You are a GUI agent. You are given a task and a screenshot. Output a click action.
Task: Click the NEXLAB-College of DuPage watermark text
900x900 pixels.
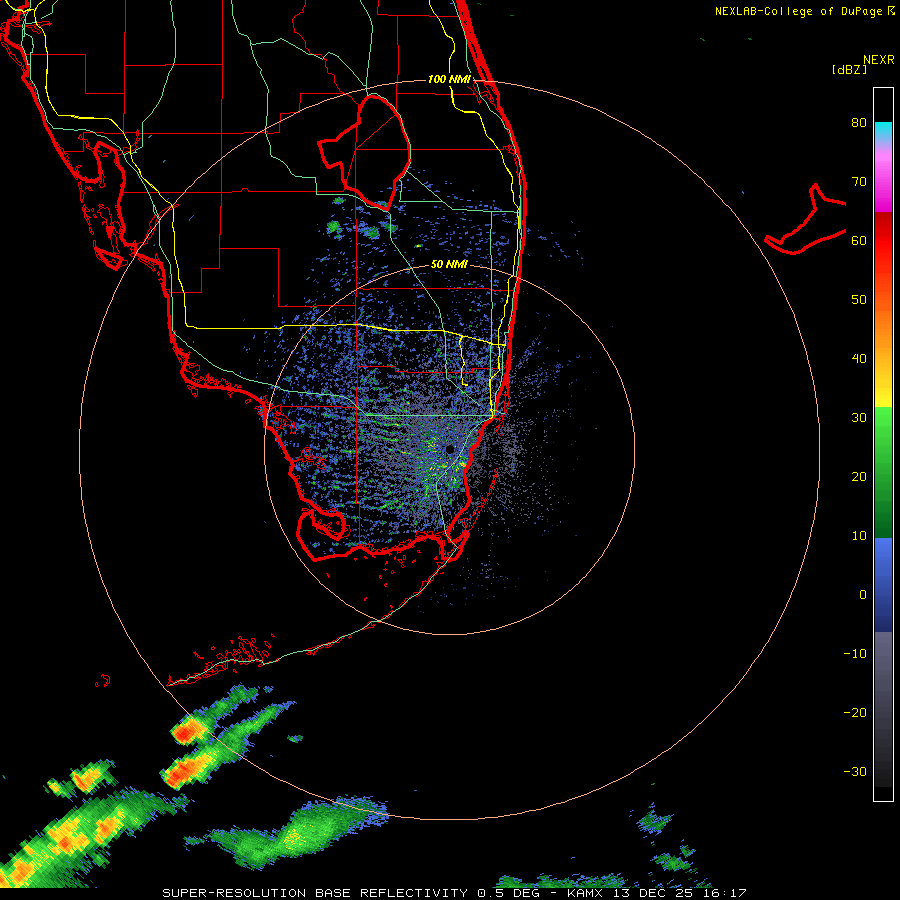[x=804, y=11]
